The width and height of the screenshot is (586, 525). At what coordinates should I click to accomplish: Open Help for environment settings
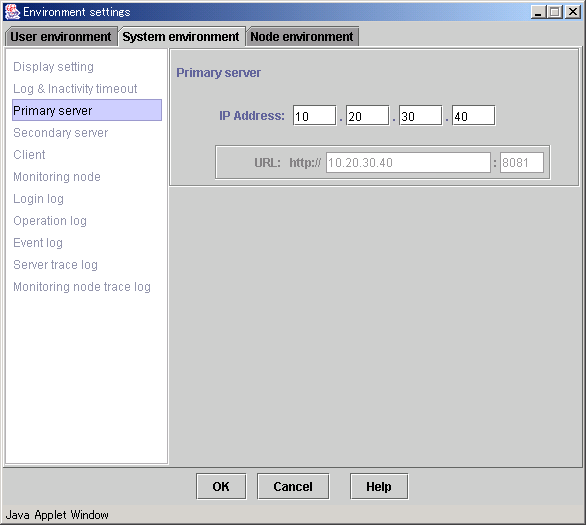(x=379, y=487)
